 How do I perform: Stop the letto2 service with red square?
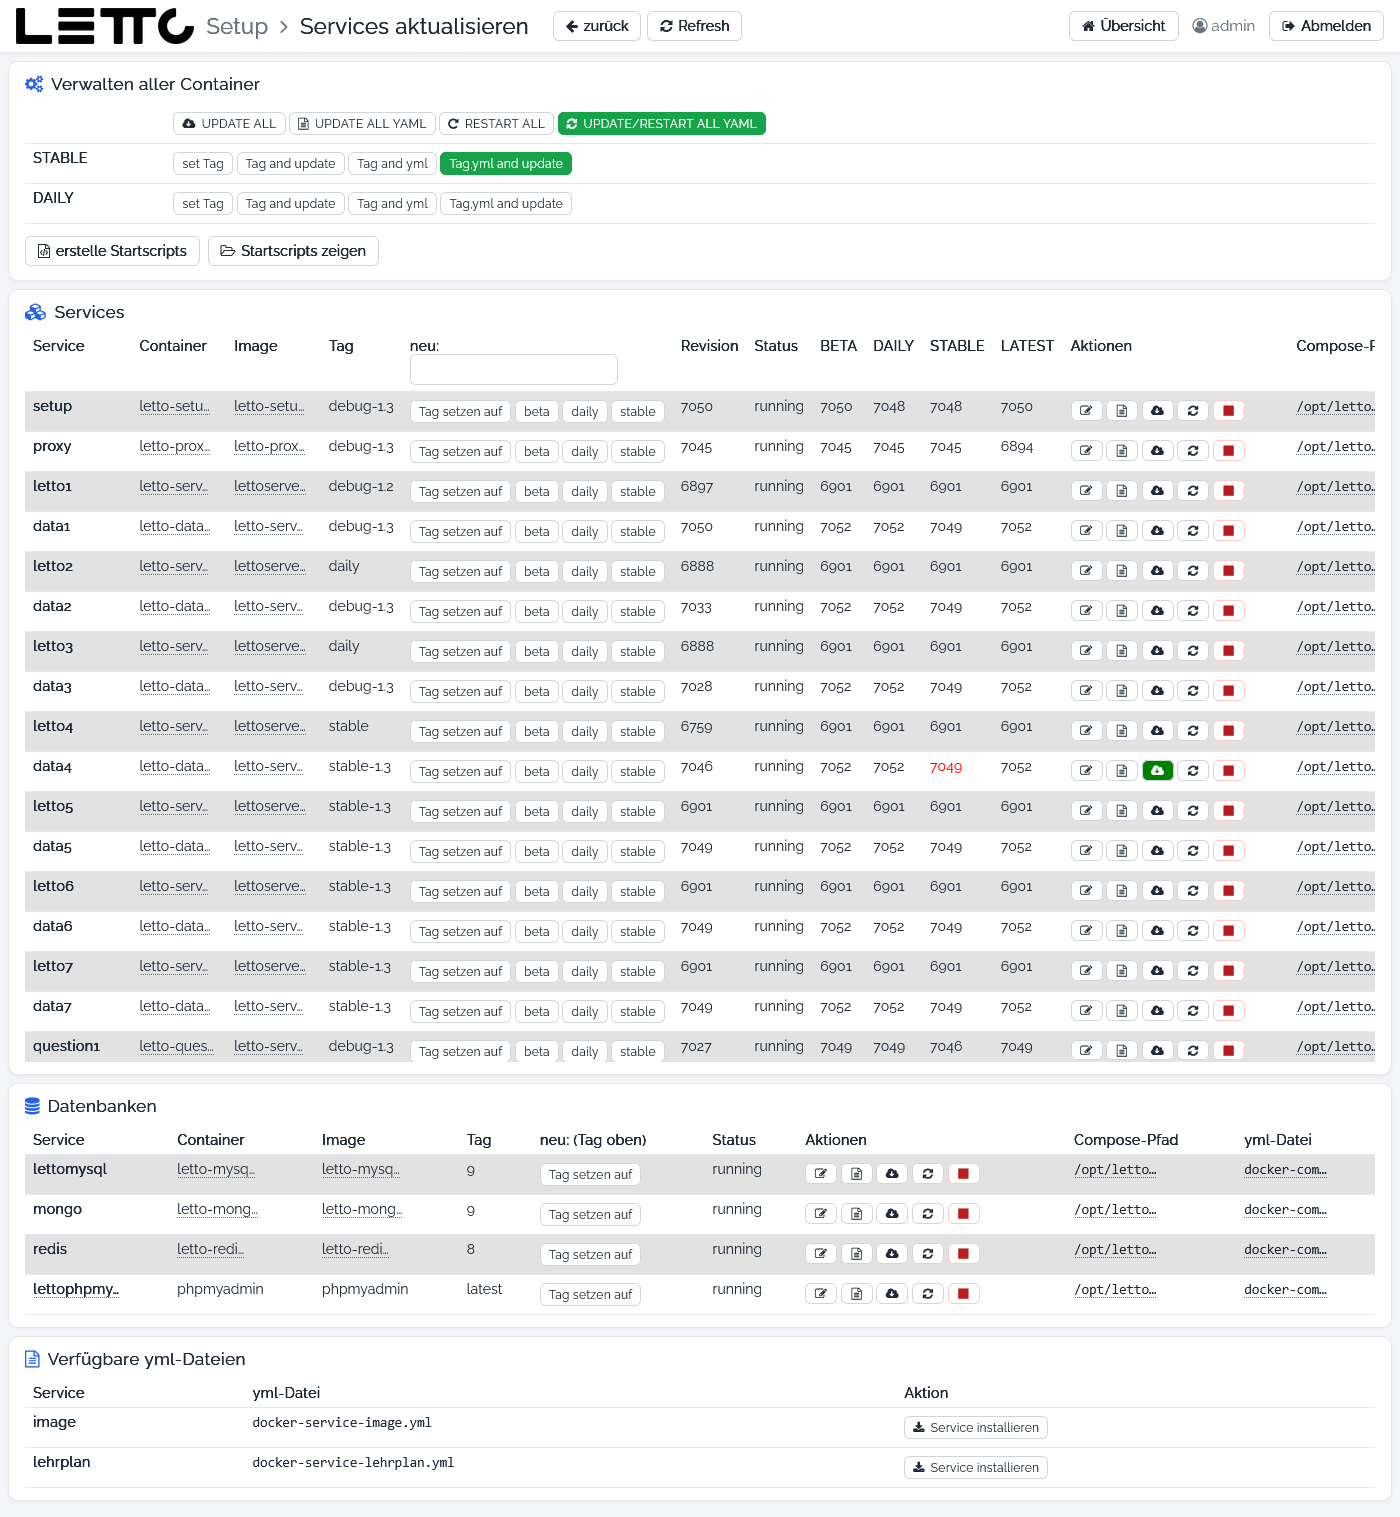pos(1229,570)
